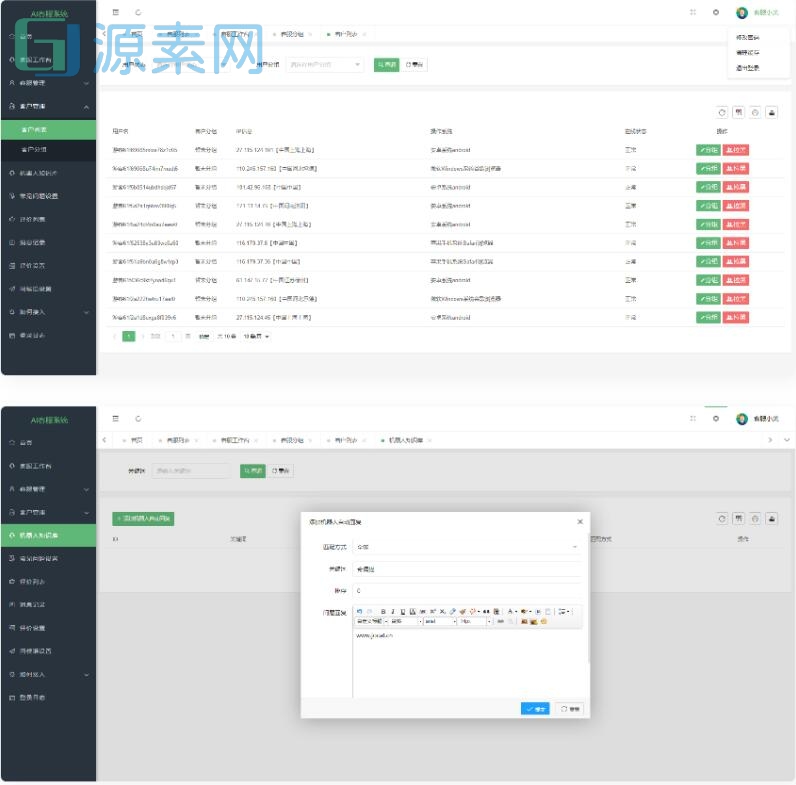Viewport: 796px width, 785px height.
Task: Expand 客服管理 sidebar chevron in top screenshot
Action: (x=86, y=83)
